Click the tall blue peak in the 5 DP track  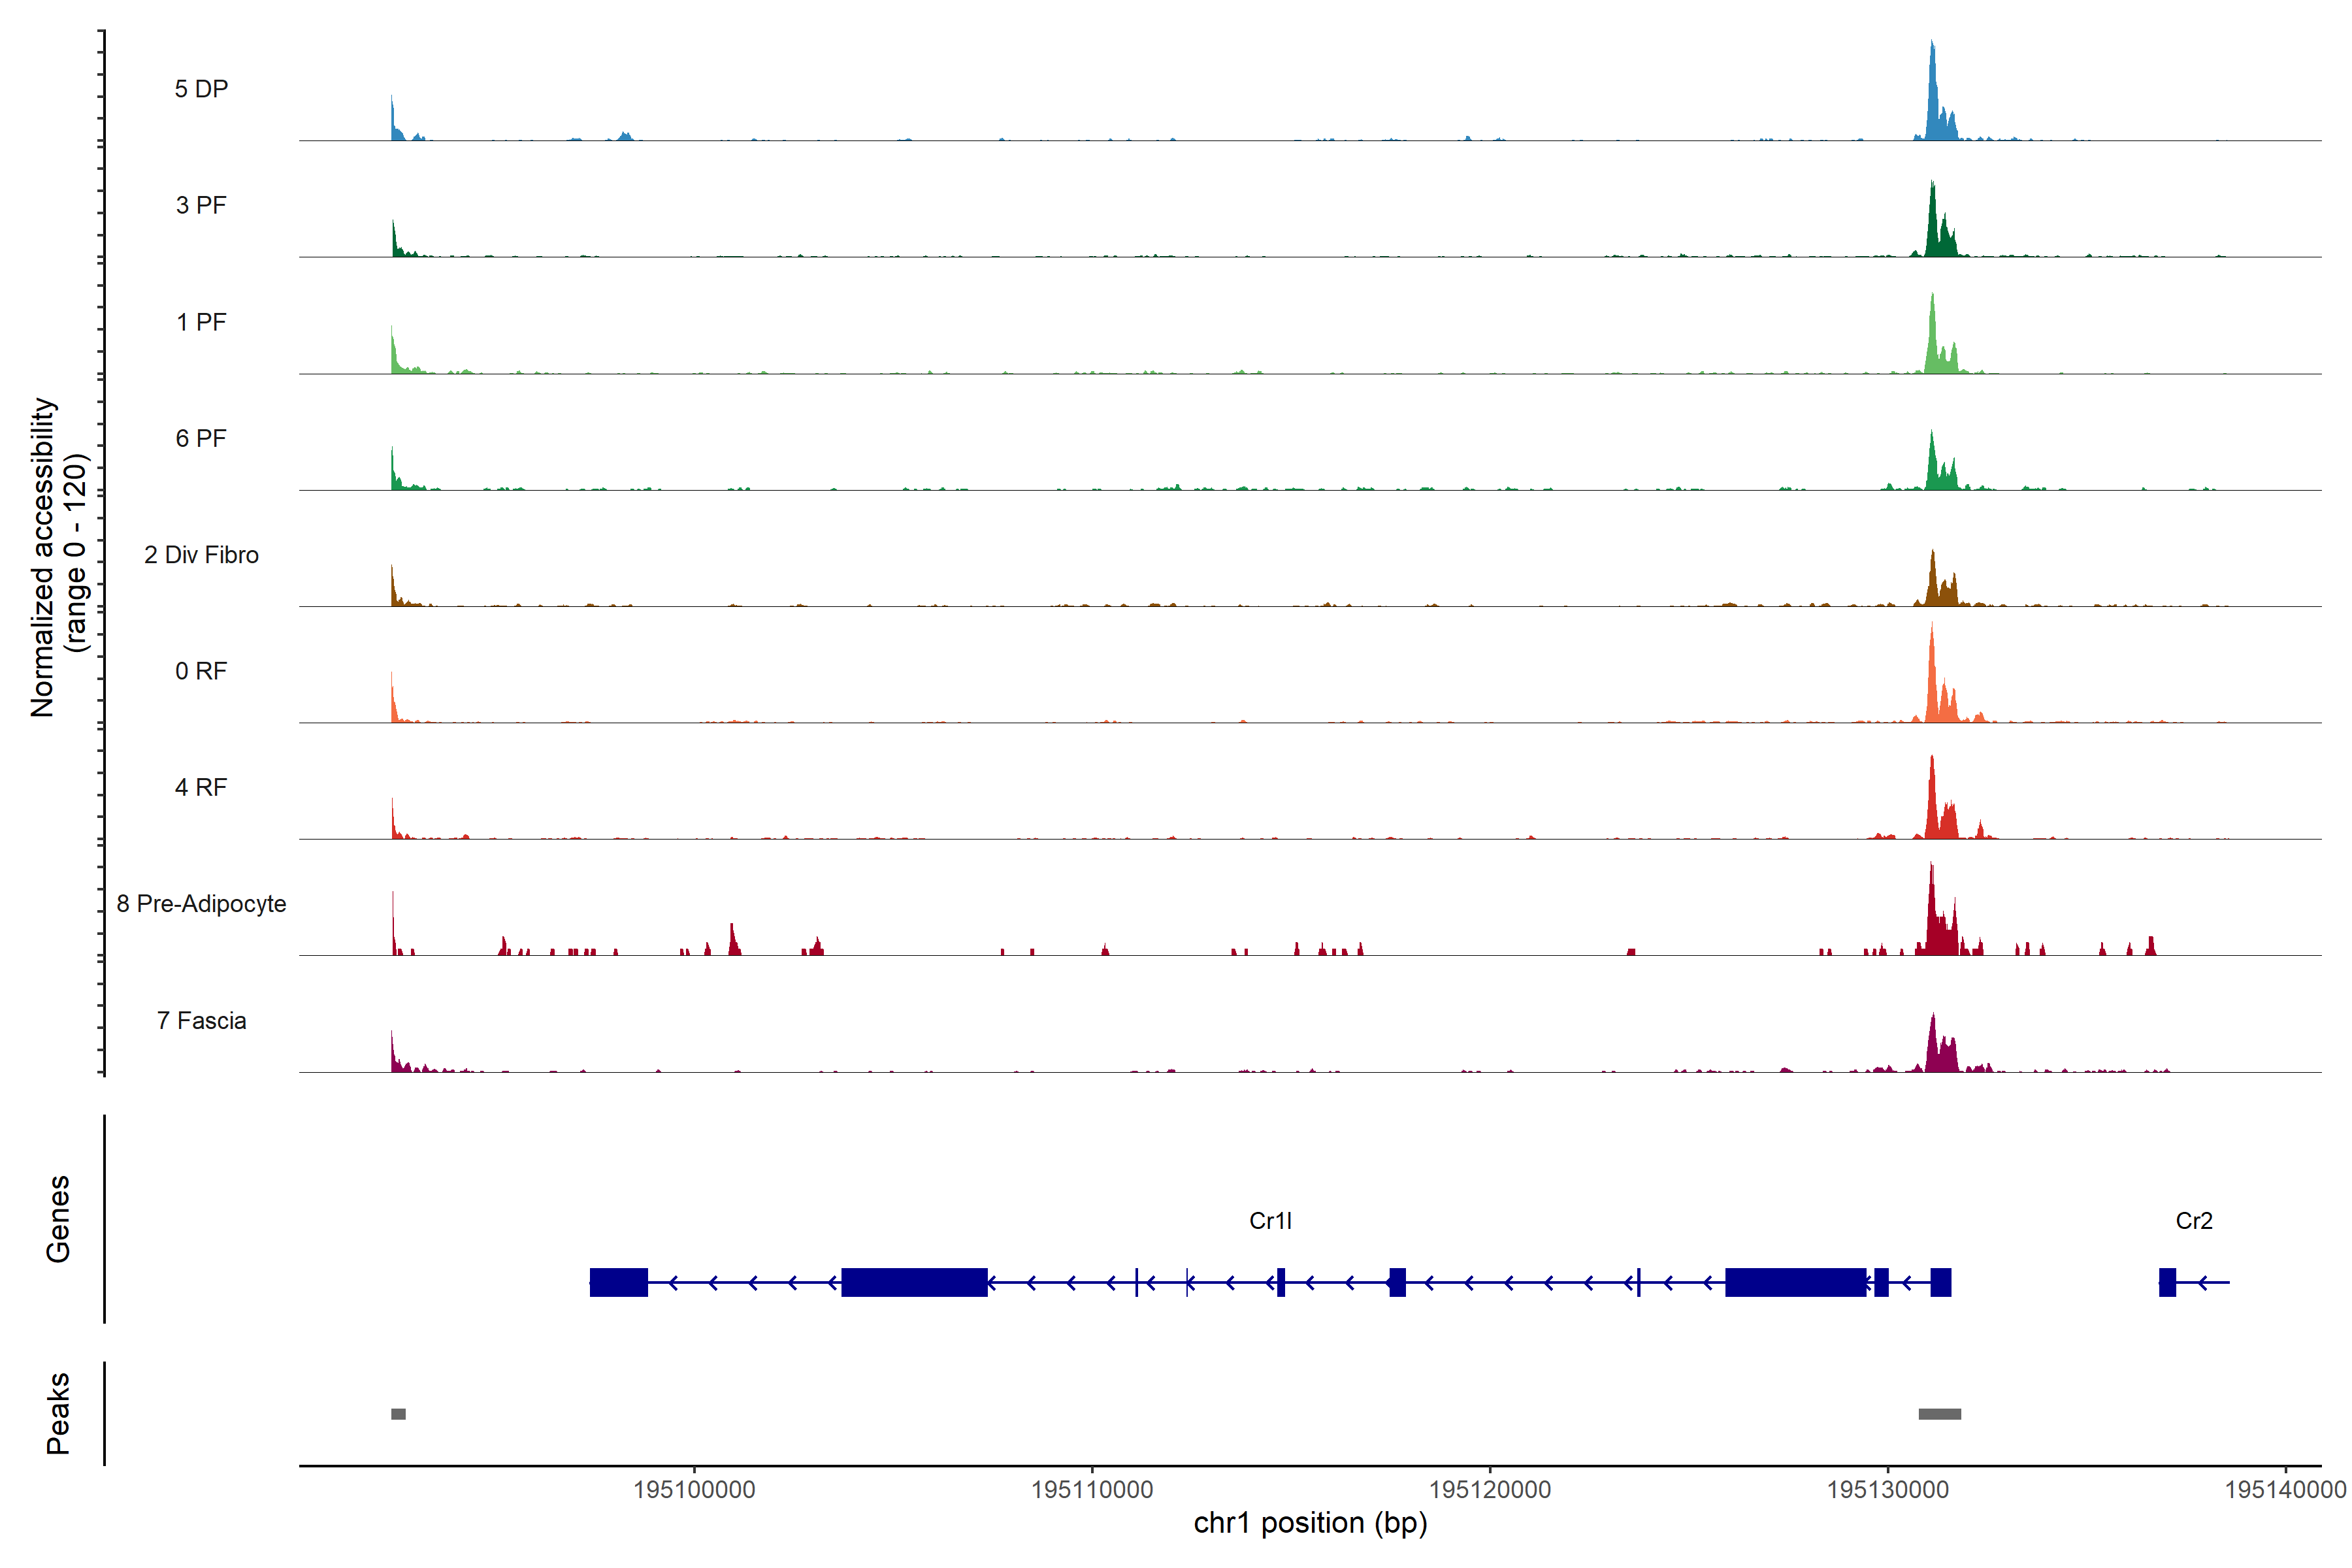pyautogui.click(x=1933, y=100)
